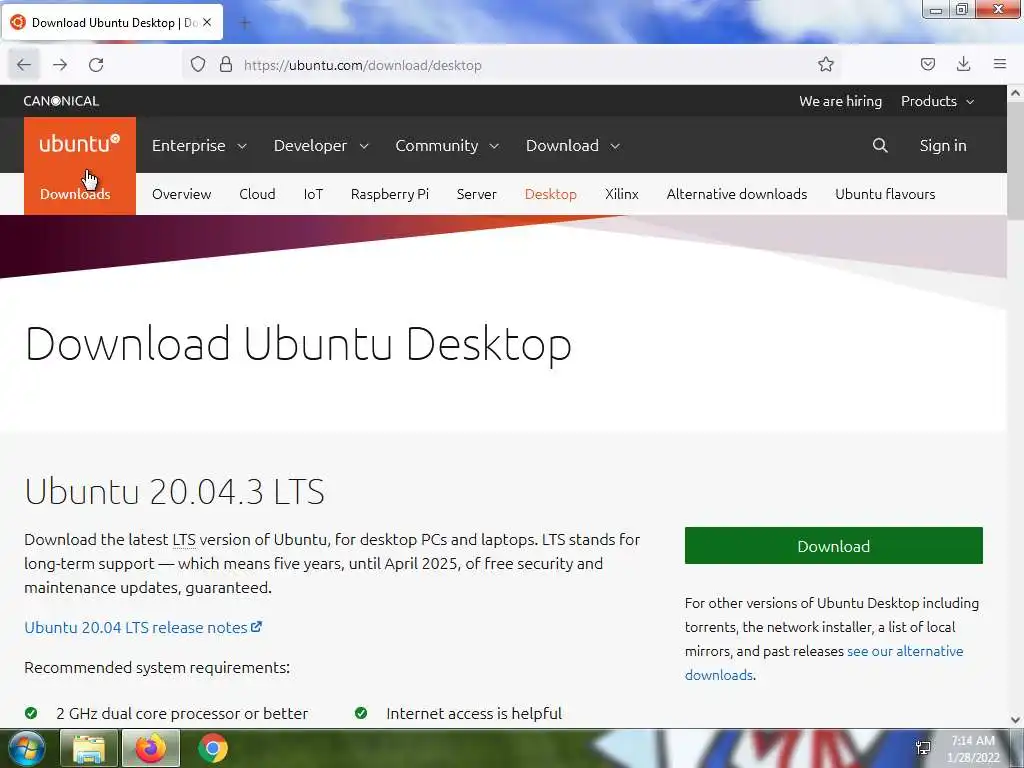Screen dimensions: 1024x768
Task: Go to the Overview tab
Action: pyautogui.click(x=182, y=194)
